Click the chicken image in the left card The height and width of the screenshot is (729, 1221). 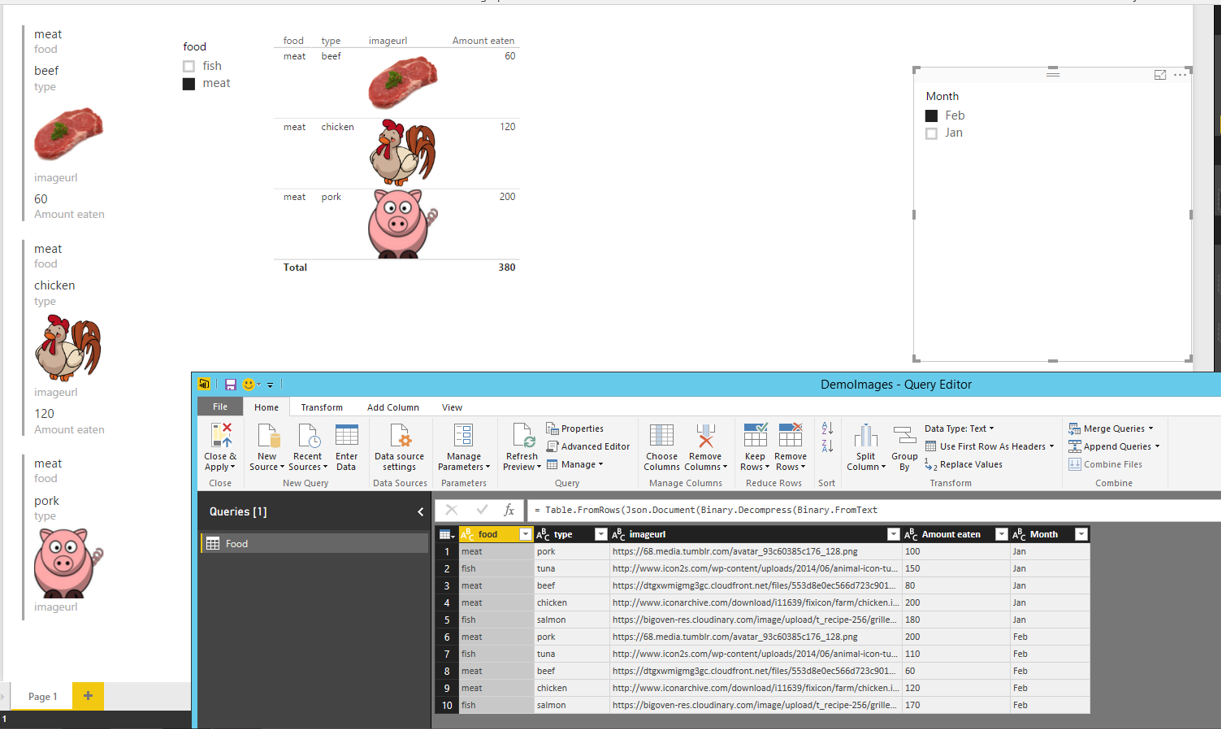(68, 348)
